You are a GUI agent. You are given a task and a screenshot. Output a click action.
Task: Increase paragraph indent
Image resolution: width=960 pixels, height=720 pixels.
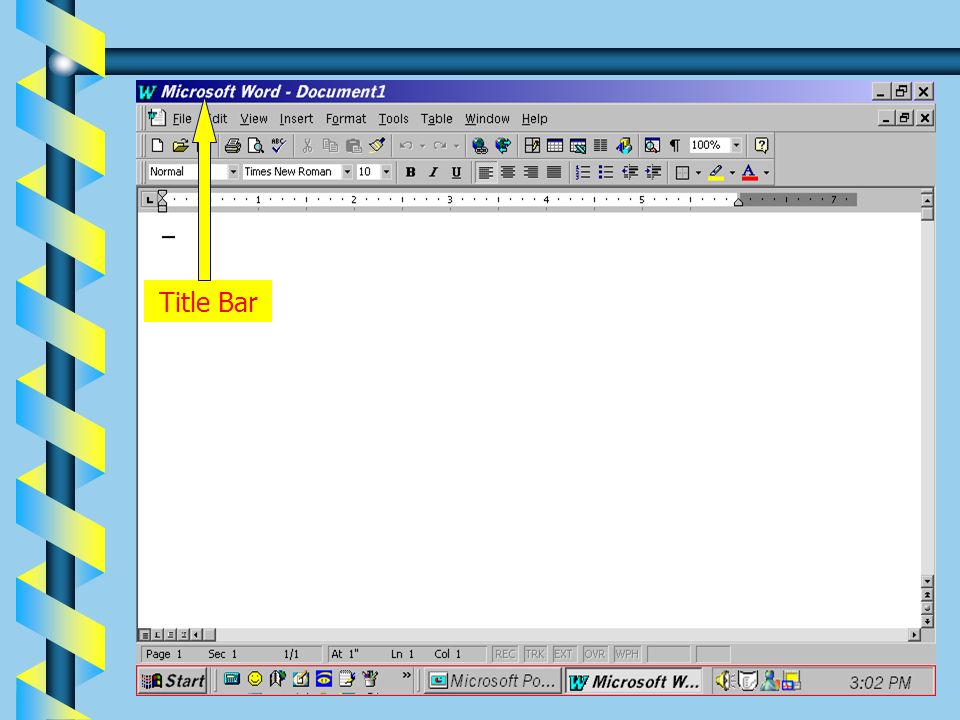[x=653, y=173]
